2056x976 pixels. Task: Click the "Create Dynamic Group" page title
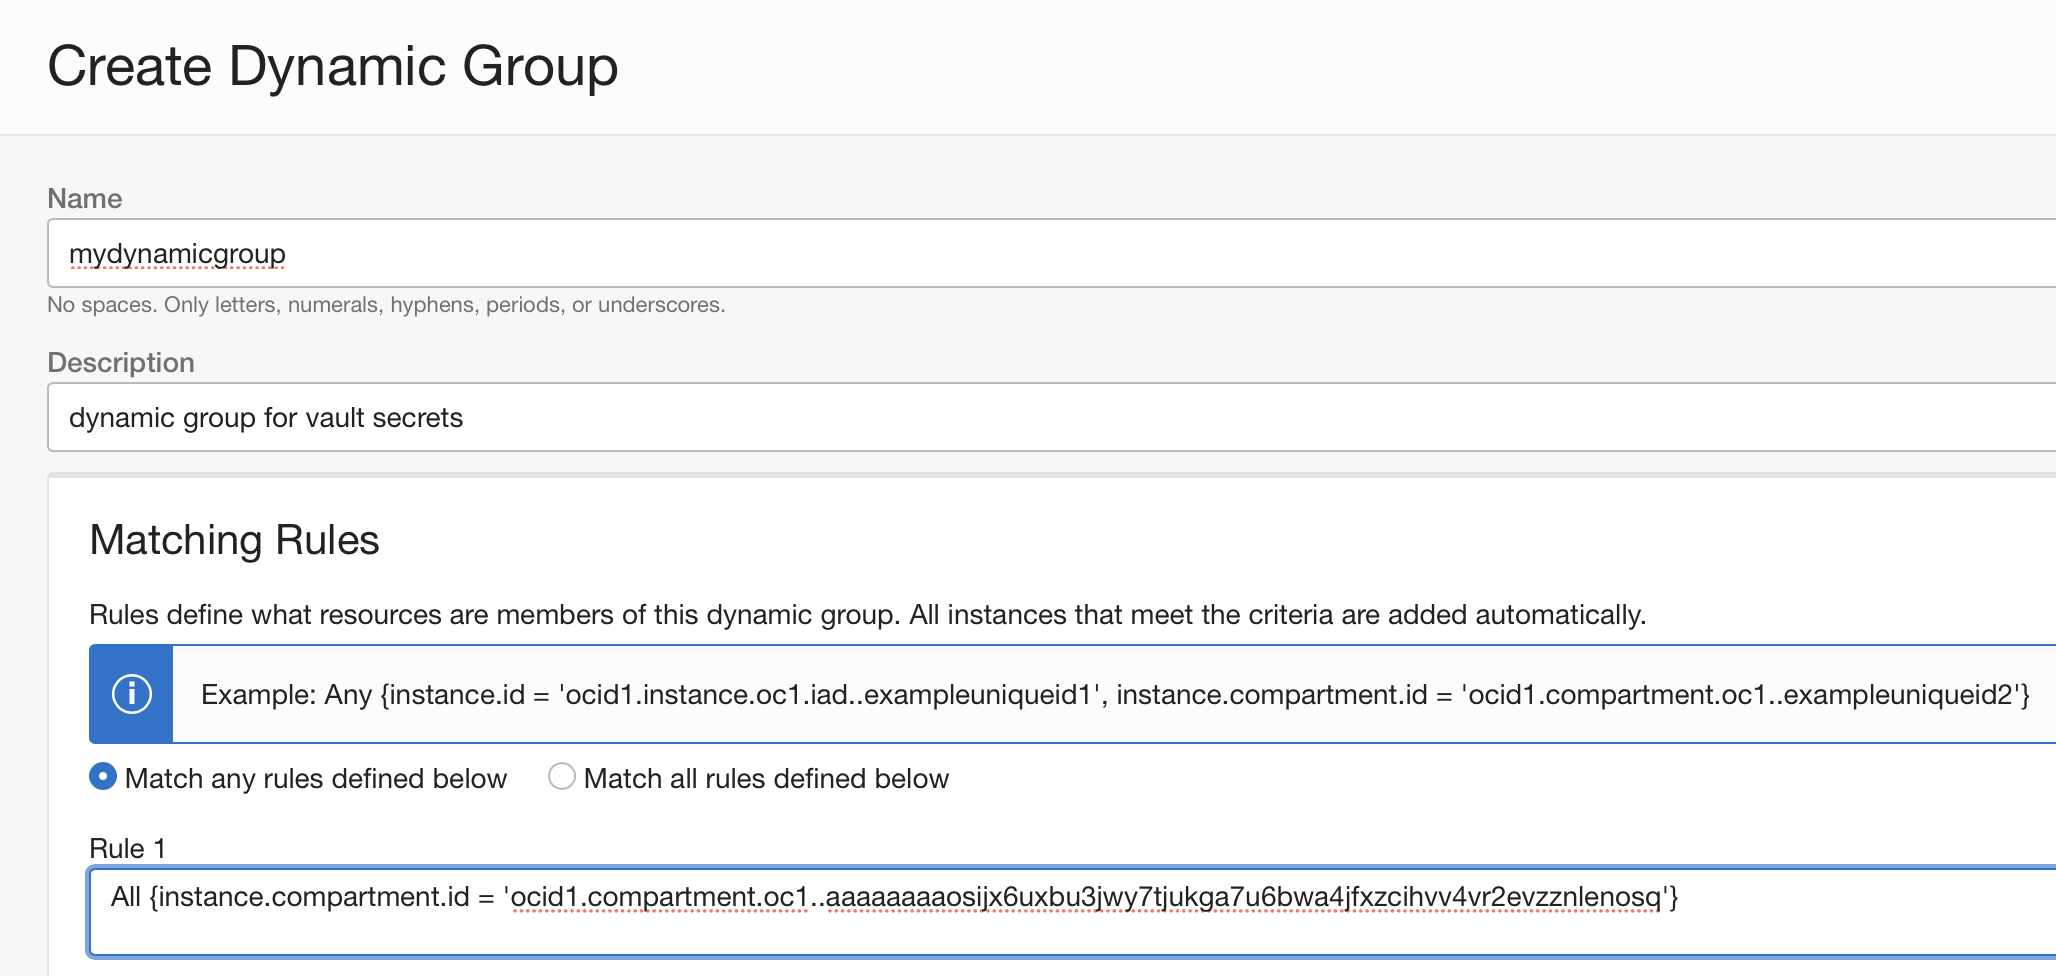tap(333, 67)
